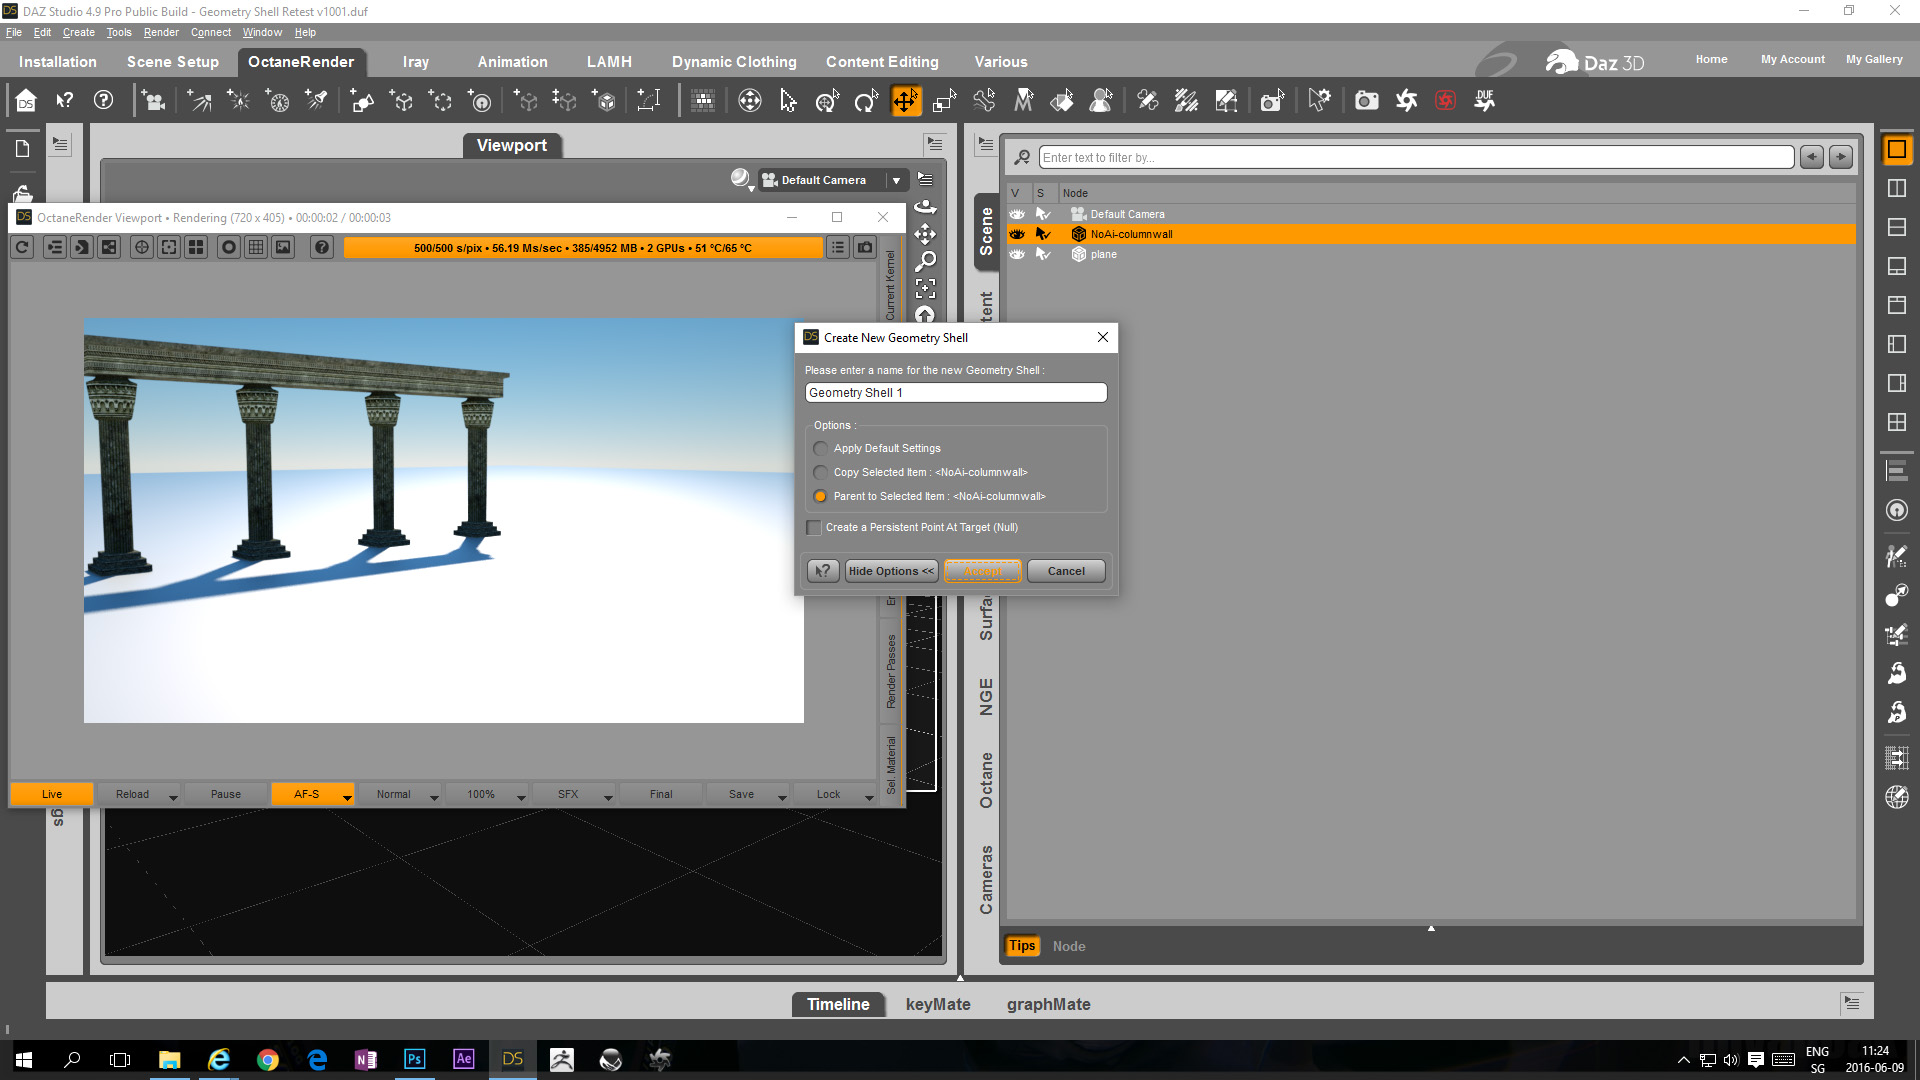The height and width of the screenshot is (1080, 1920).
Task: Select the Rotate tool in toolbar
Action: [866, 101]
